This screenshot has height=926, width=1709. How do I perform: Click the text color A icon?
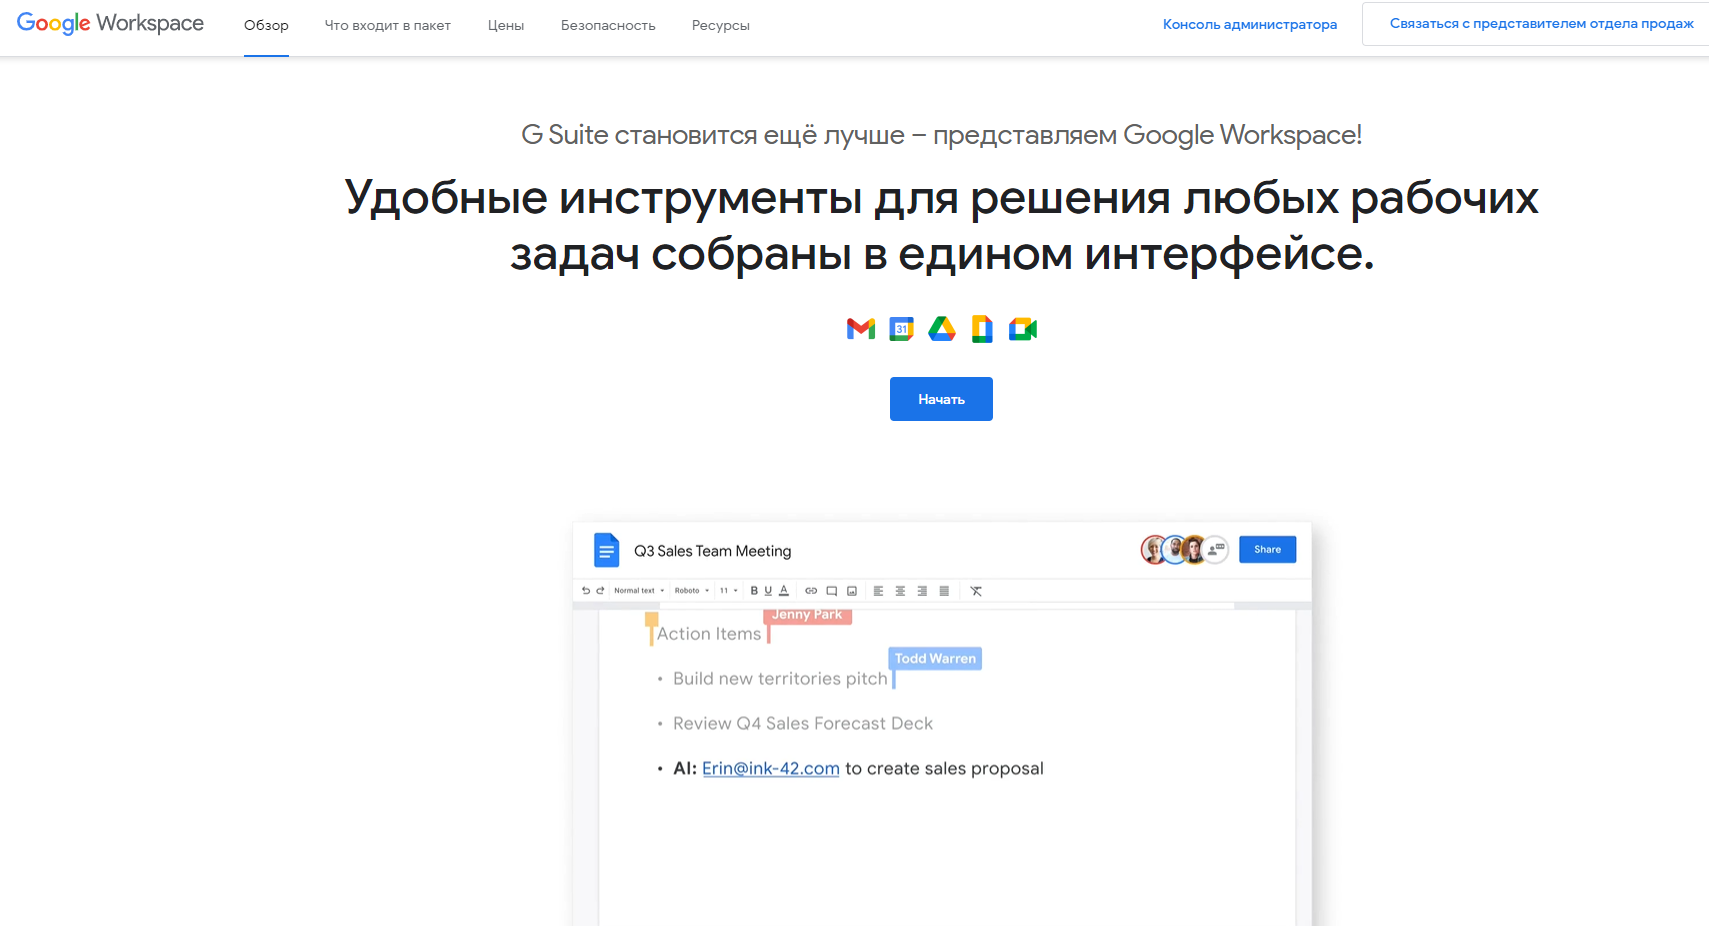[x=784, y=591]
